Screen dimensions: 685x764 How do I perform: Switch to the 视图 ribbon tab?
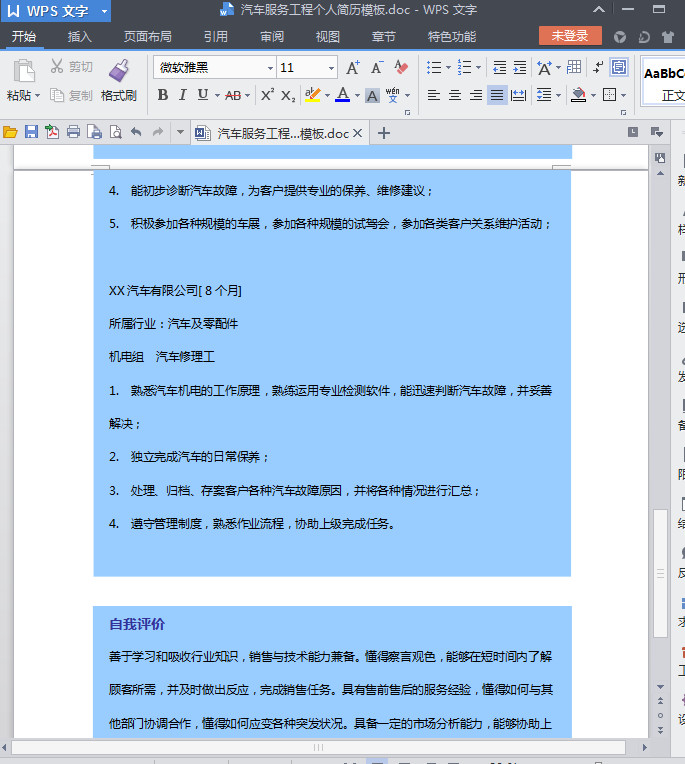327,37
